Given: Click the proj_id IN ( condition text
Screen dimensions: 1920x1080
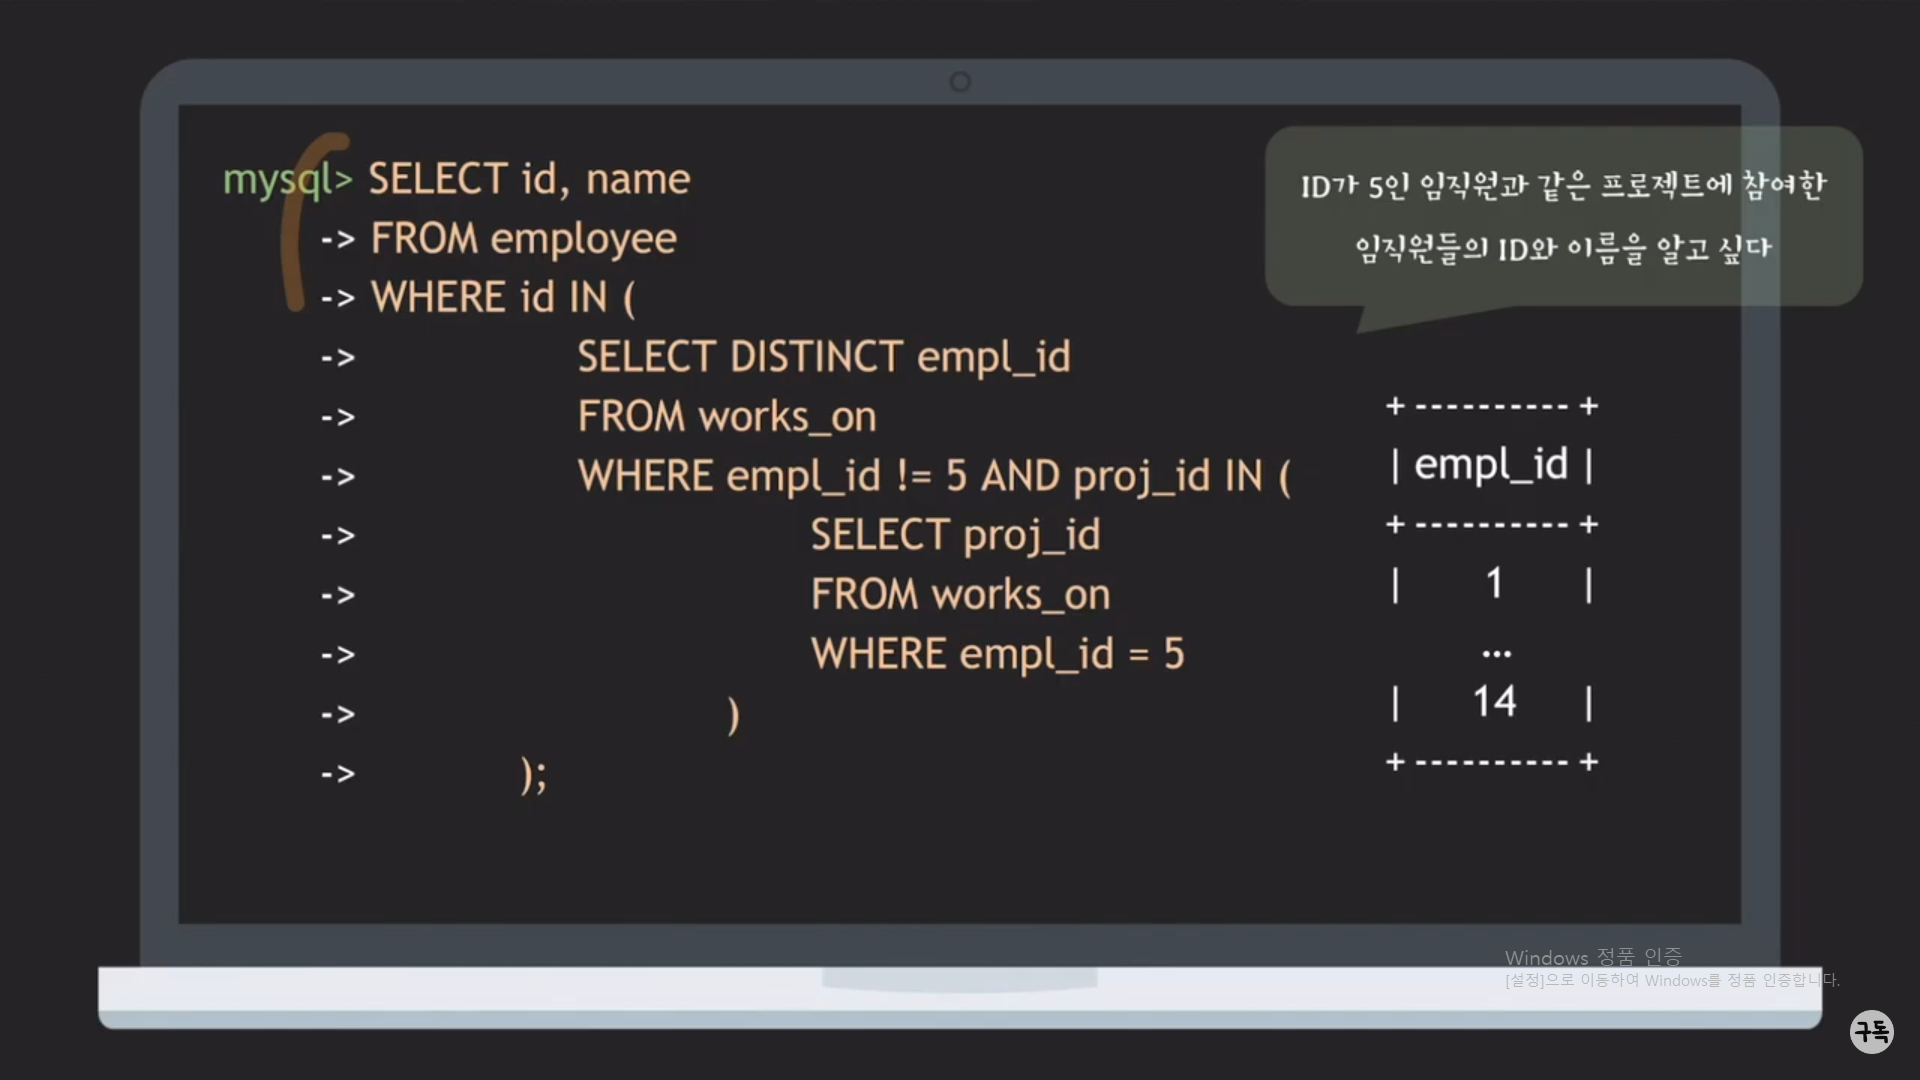Looking at the screenshot, I should pos(1181,477).
